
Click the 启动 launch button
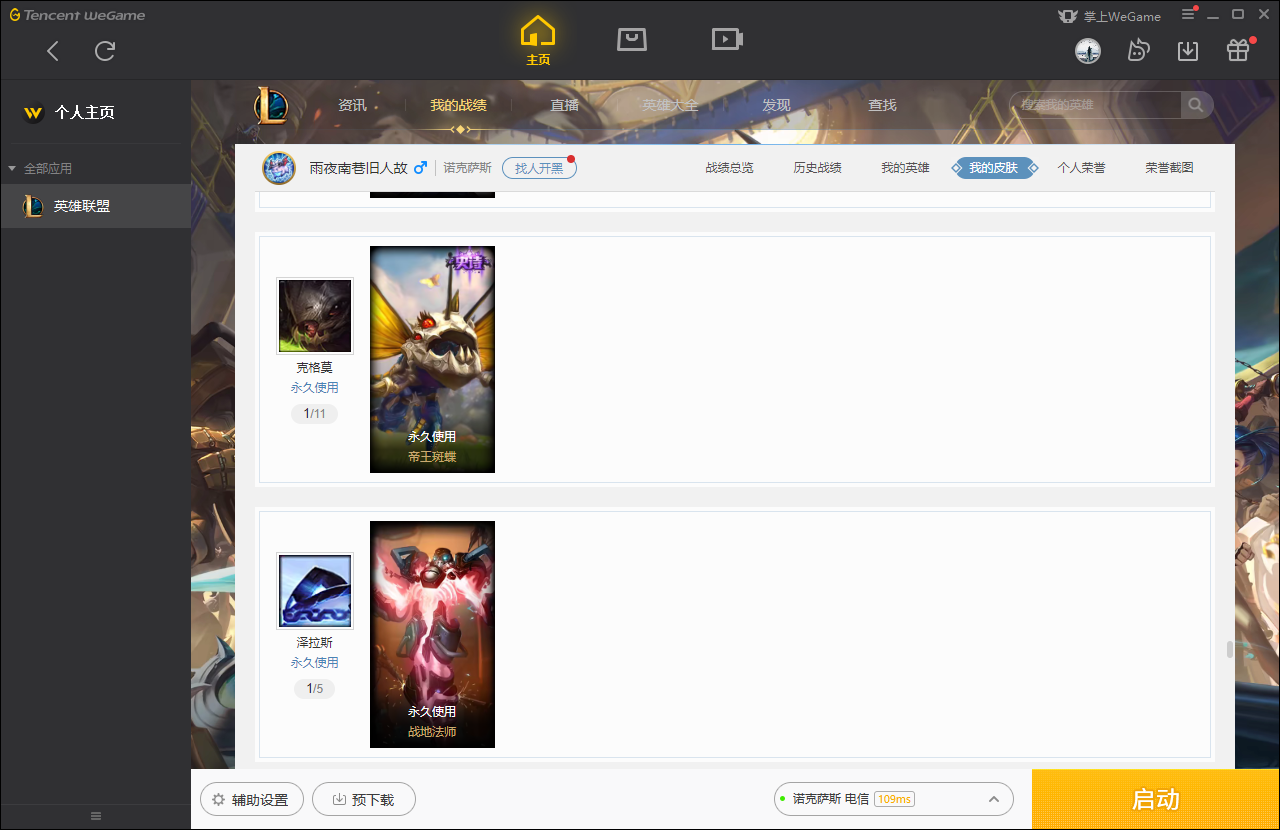point(1156,799)
